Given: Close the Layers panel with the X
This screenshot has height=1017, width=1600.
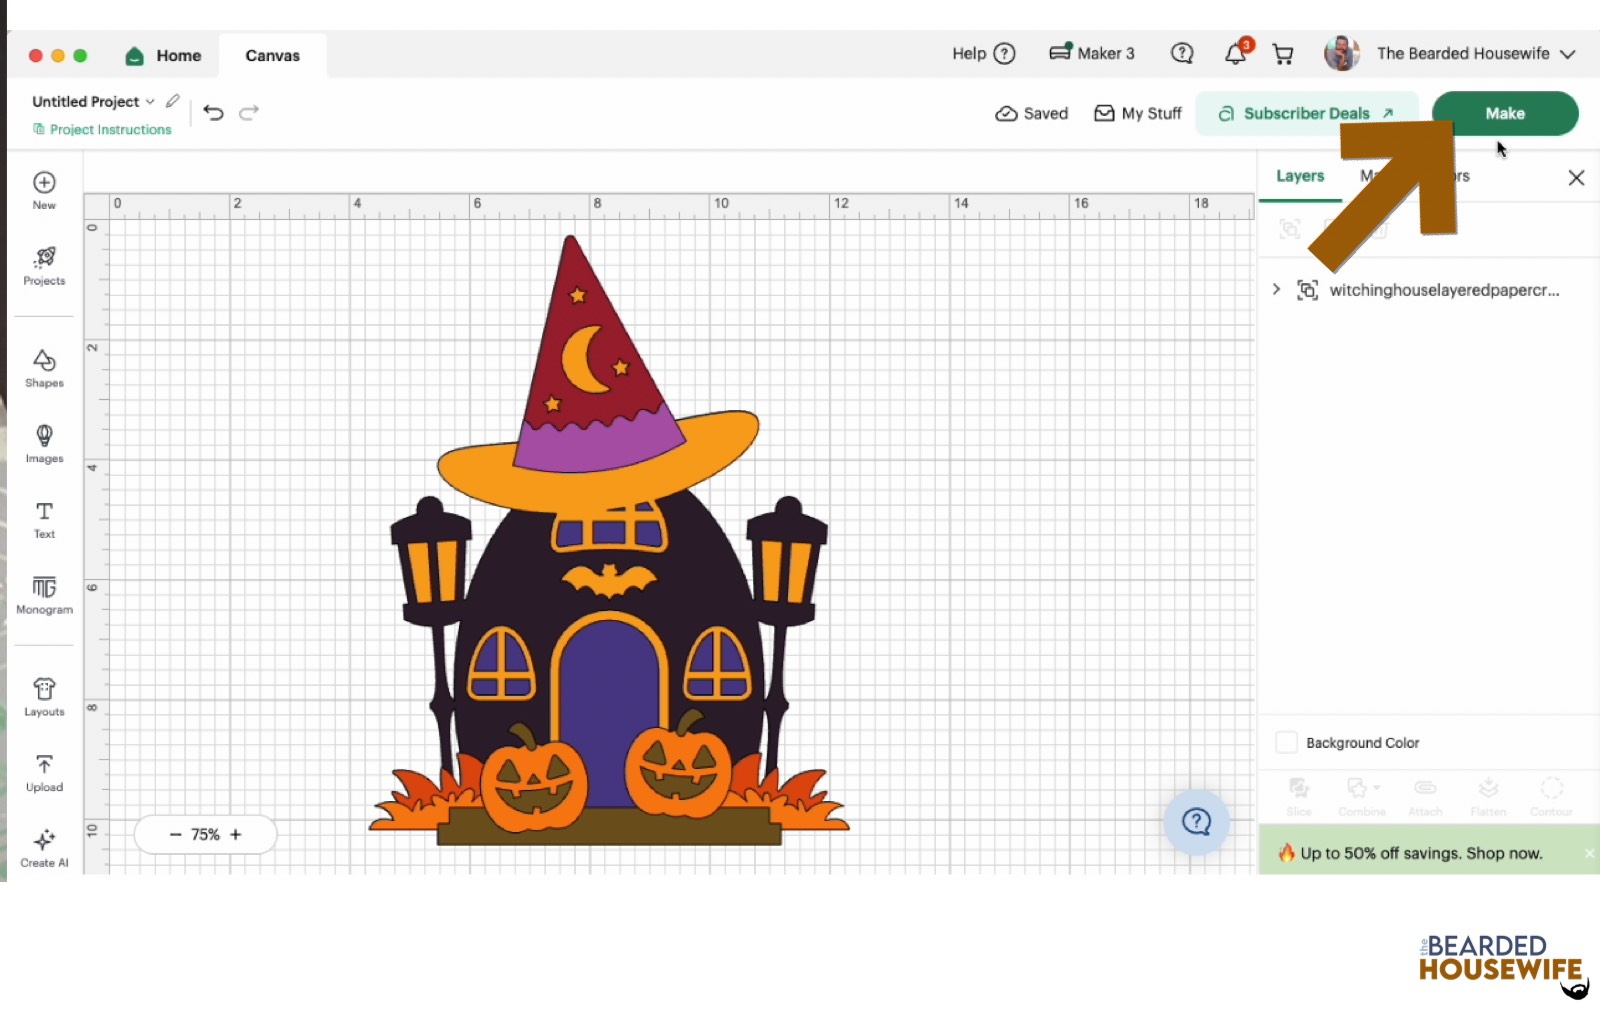Looking at the screenshot, I should (1577, 178).
